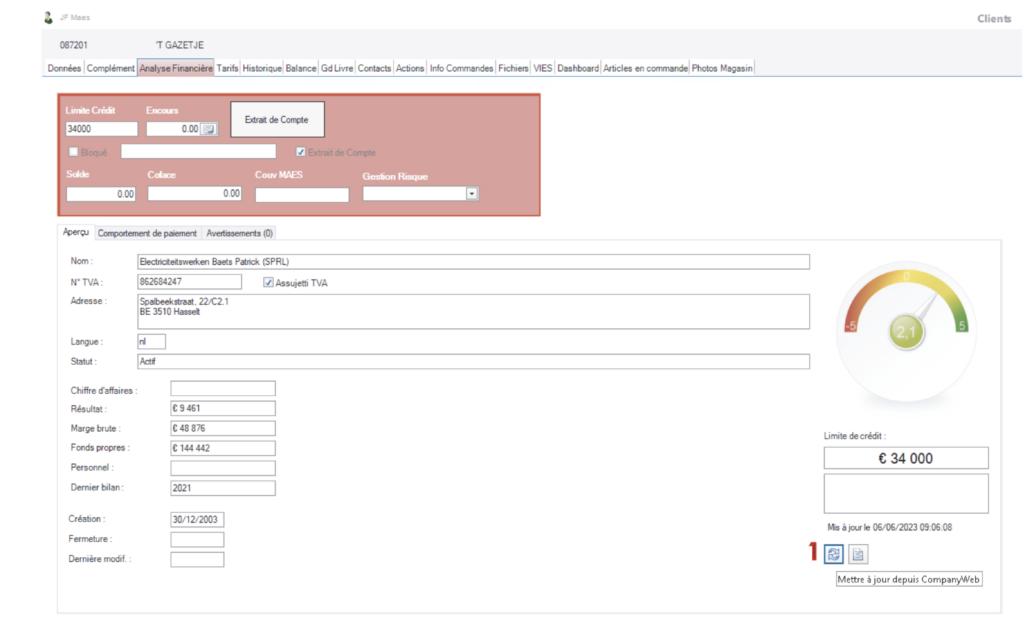Open the Historique tab

pos(262,68)
